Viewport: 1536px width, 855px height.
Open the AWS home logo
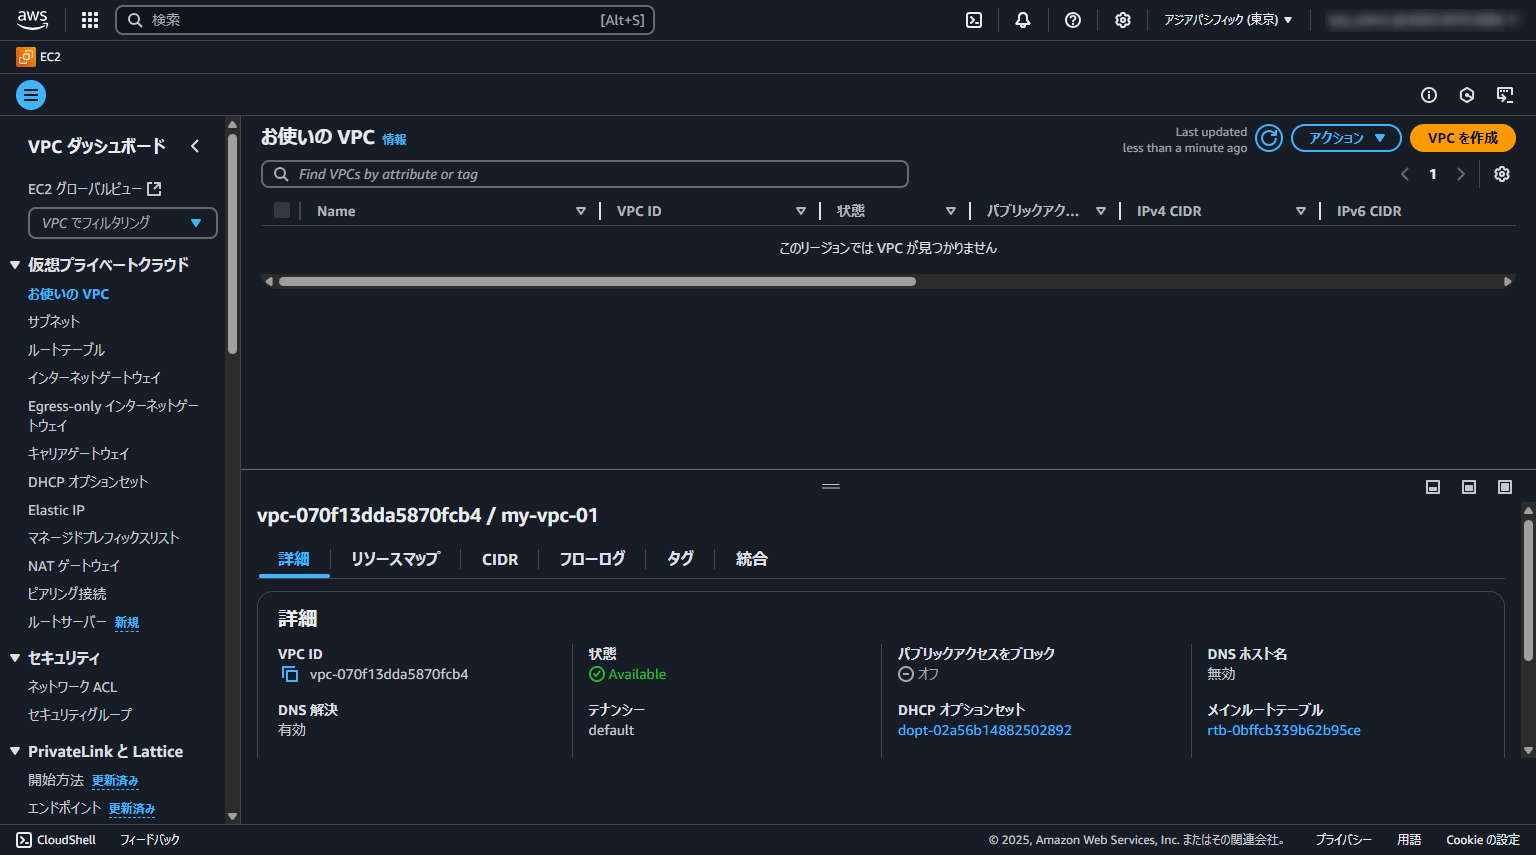coord(32,20)
